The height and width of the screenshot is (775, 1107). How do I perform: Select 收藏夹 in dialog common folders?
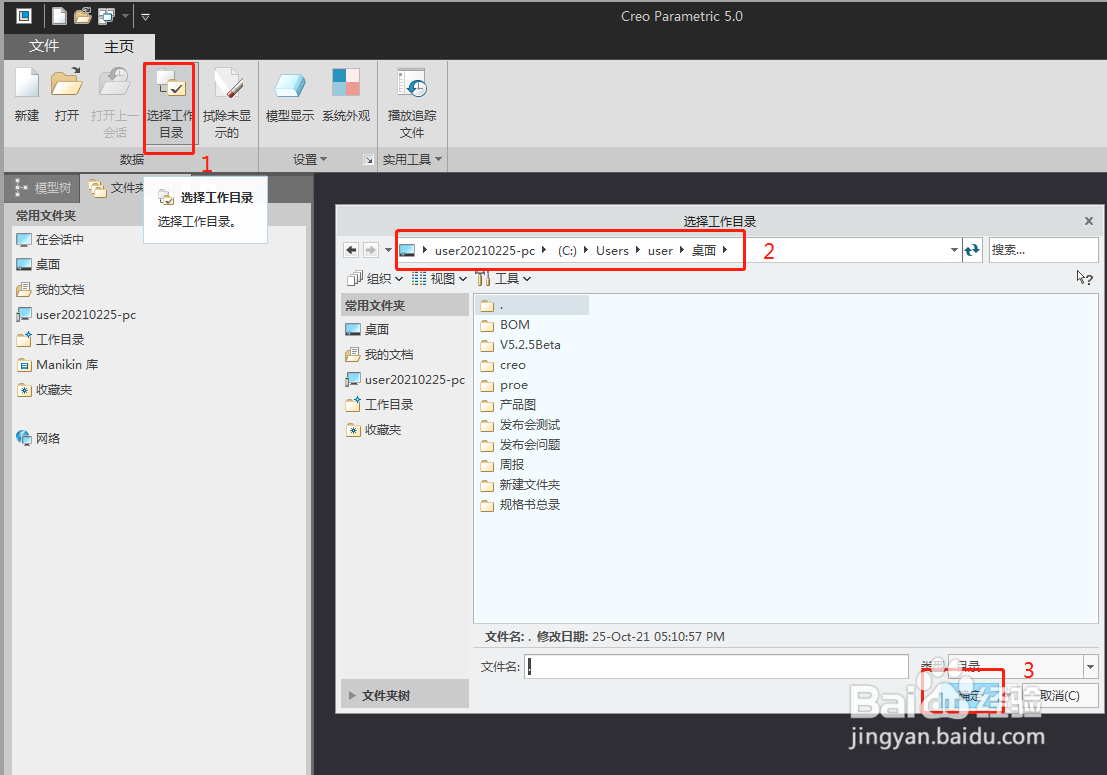point(373,430)
